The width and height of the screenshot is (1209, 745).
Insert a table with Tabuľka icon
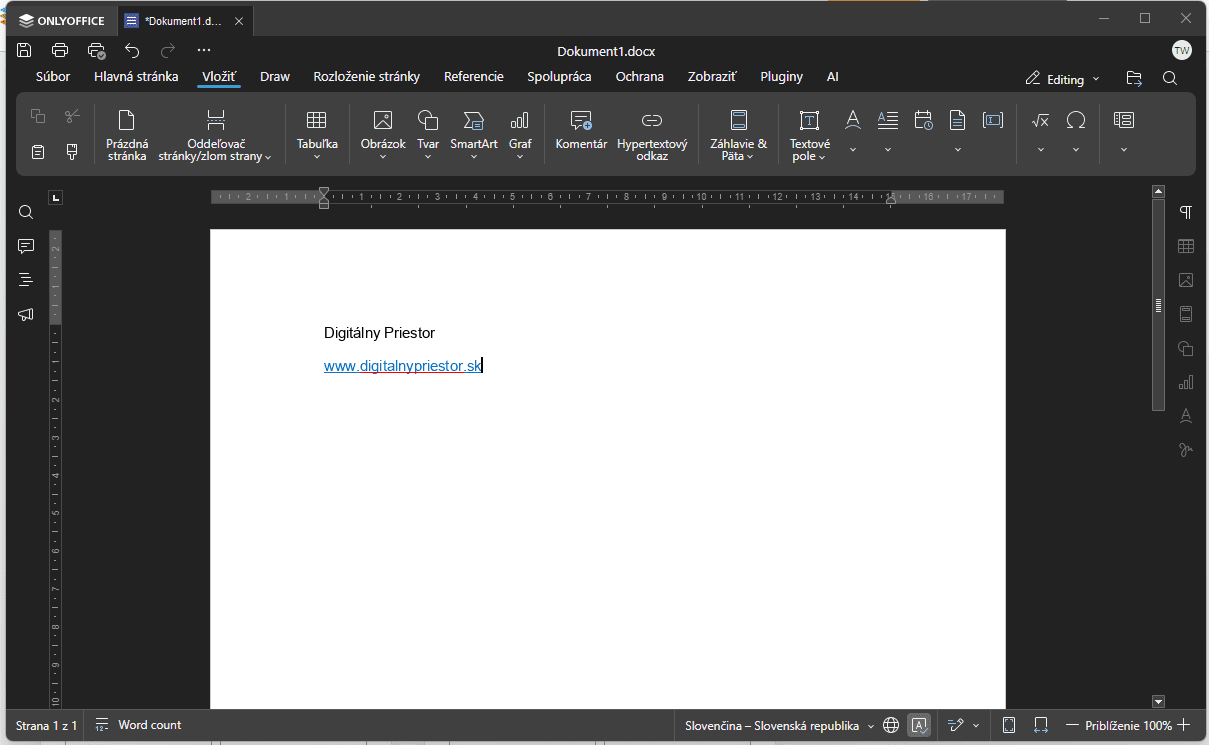[316, 121]
